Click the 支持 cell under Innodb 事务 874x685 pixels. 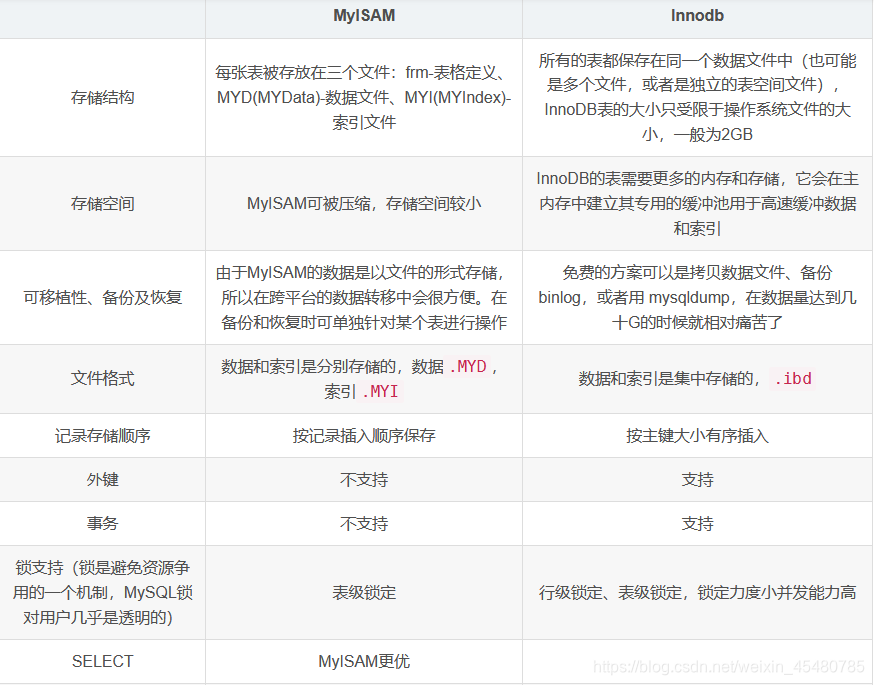(x=697, y=522)
